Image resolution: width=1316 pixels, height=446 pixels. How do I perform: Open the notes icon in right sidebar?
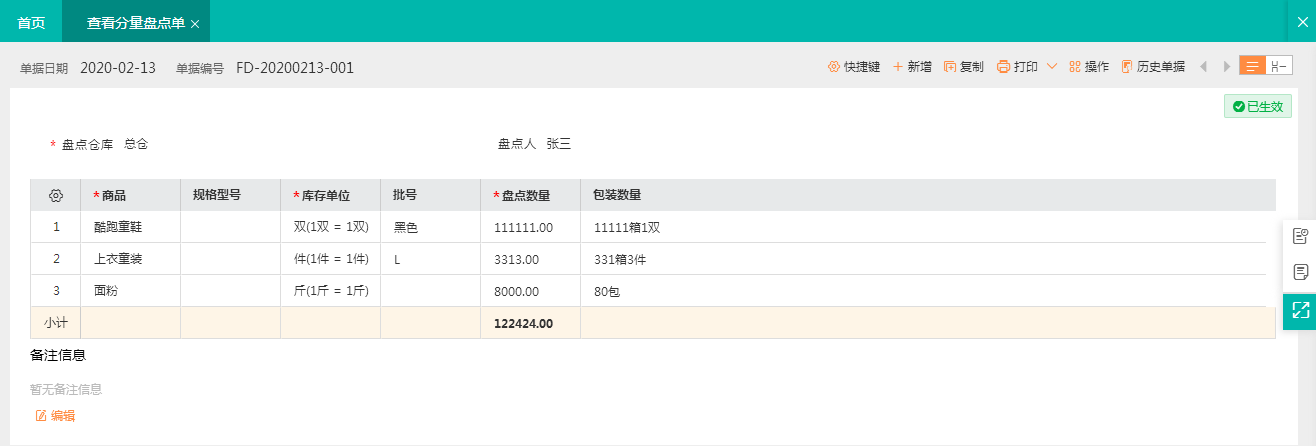coord(1300,272)
